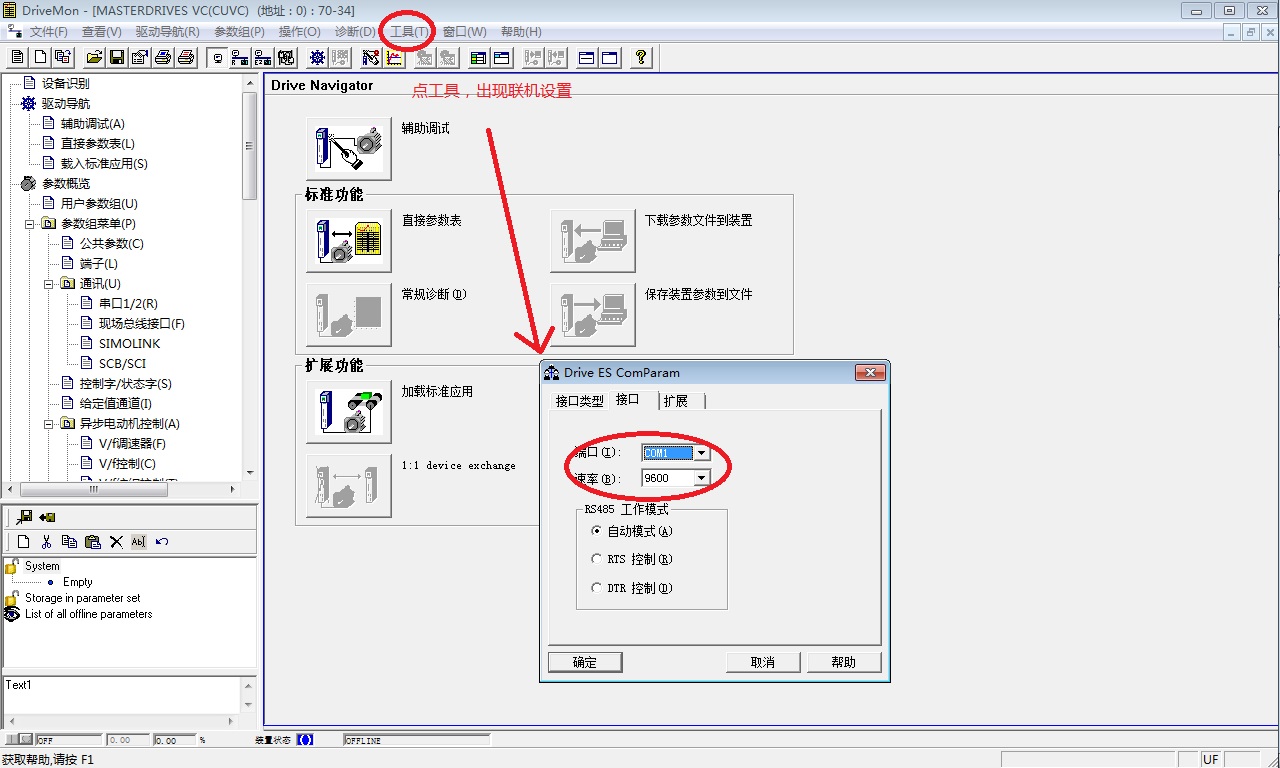The image size is (1280, 768).
Task: Click the tree panel vertical scrollbar
Action: (250, 278)
